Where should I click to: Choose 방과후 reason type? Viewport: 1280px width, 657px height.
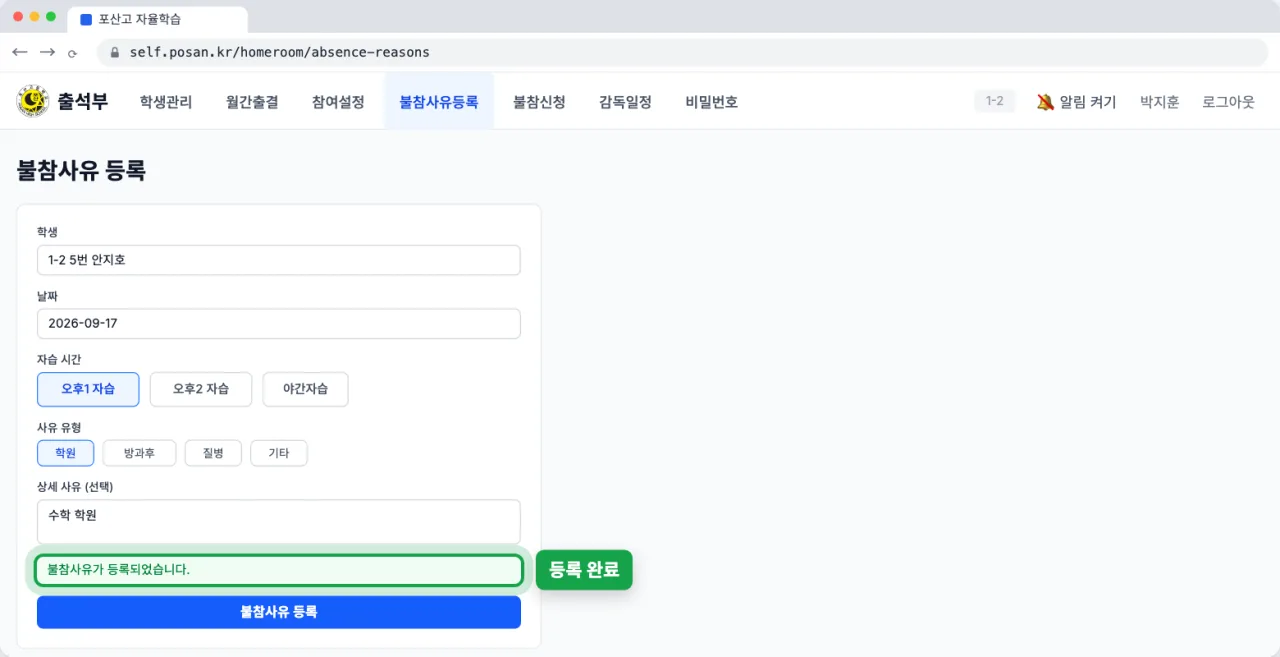tap(140, 453)
